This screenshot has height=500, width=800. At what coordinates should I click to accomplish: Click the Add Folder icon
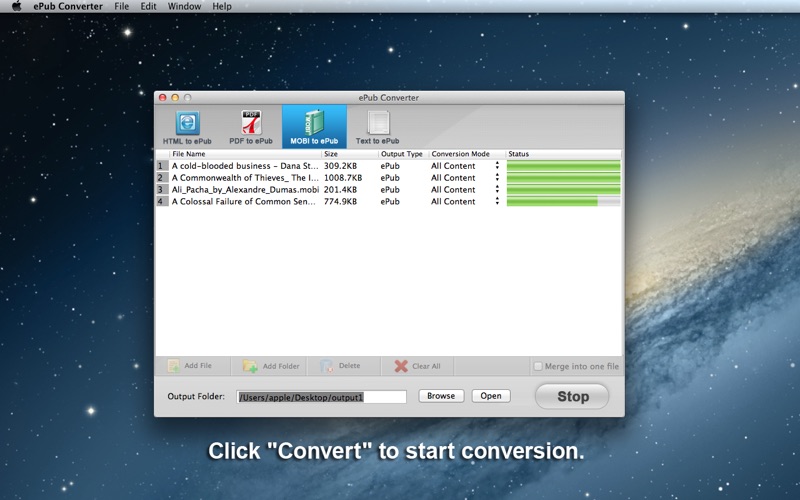point(250,366)
